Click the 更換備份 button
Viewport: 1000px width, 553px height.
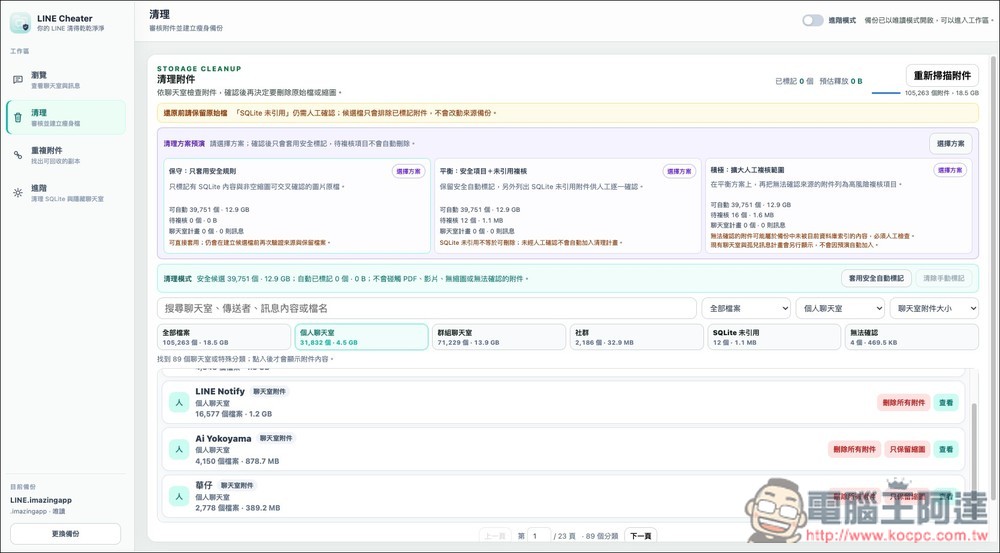click(66, 534)
